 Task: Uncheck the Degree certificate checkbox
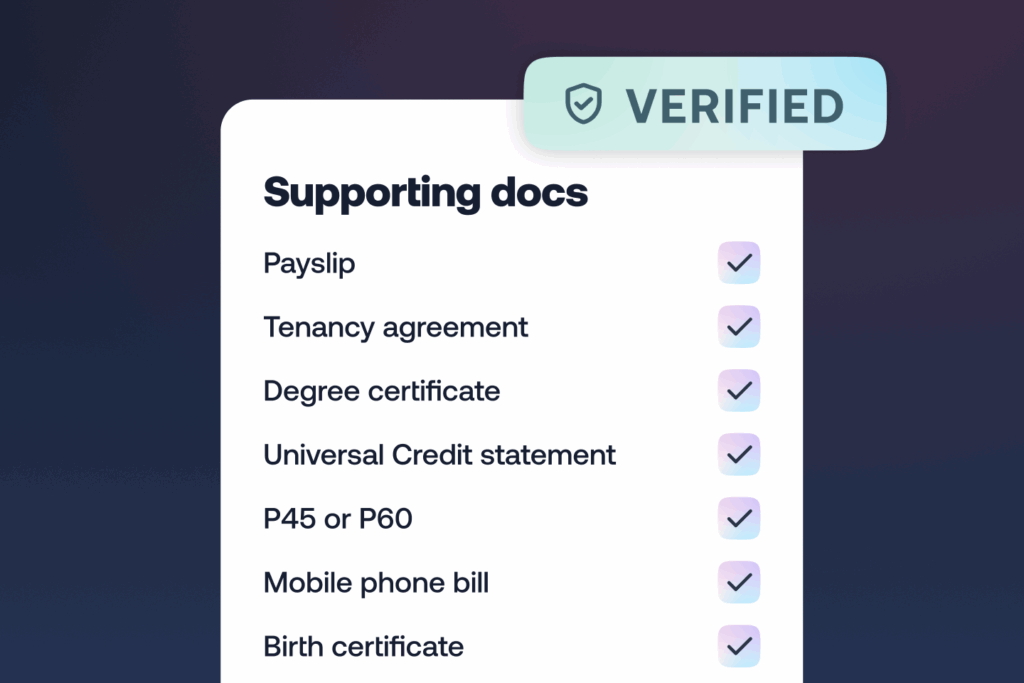pos(739,391)
